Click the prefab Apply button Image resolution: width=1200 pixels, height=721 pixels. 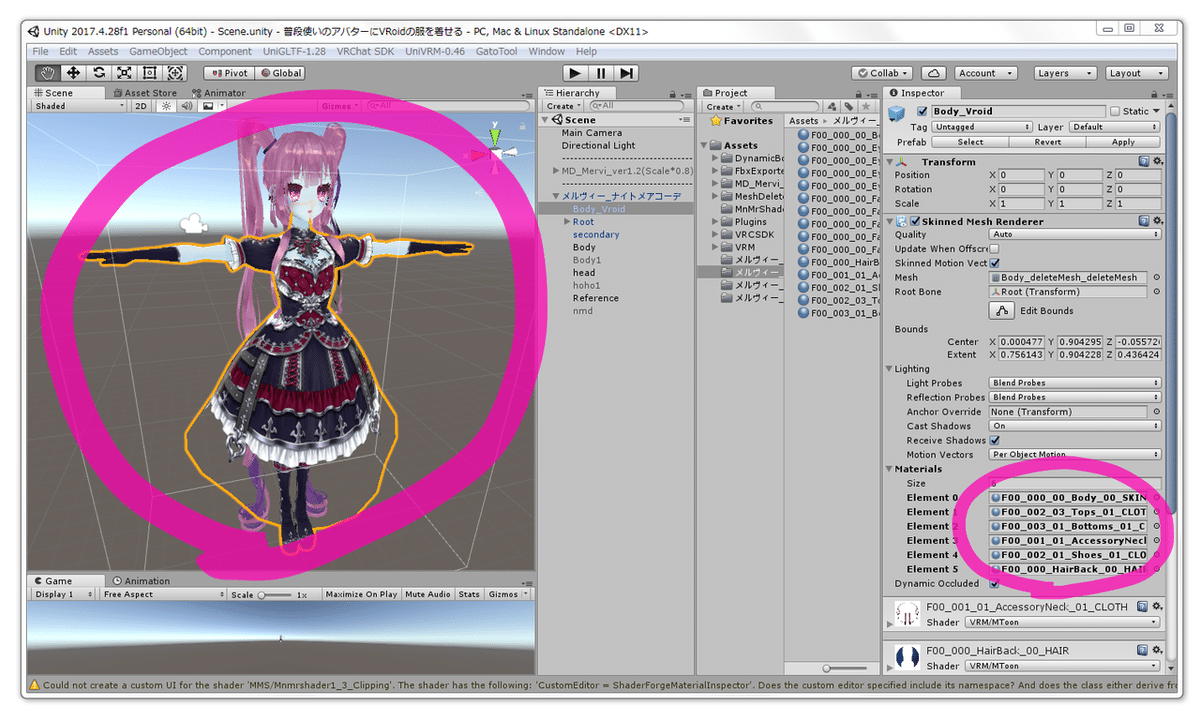pos(1124,142)
